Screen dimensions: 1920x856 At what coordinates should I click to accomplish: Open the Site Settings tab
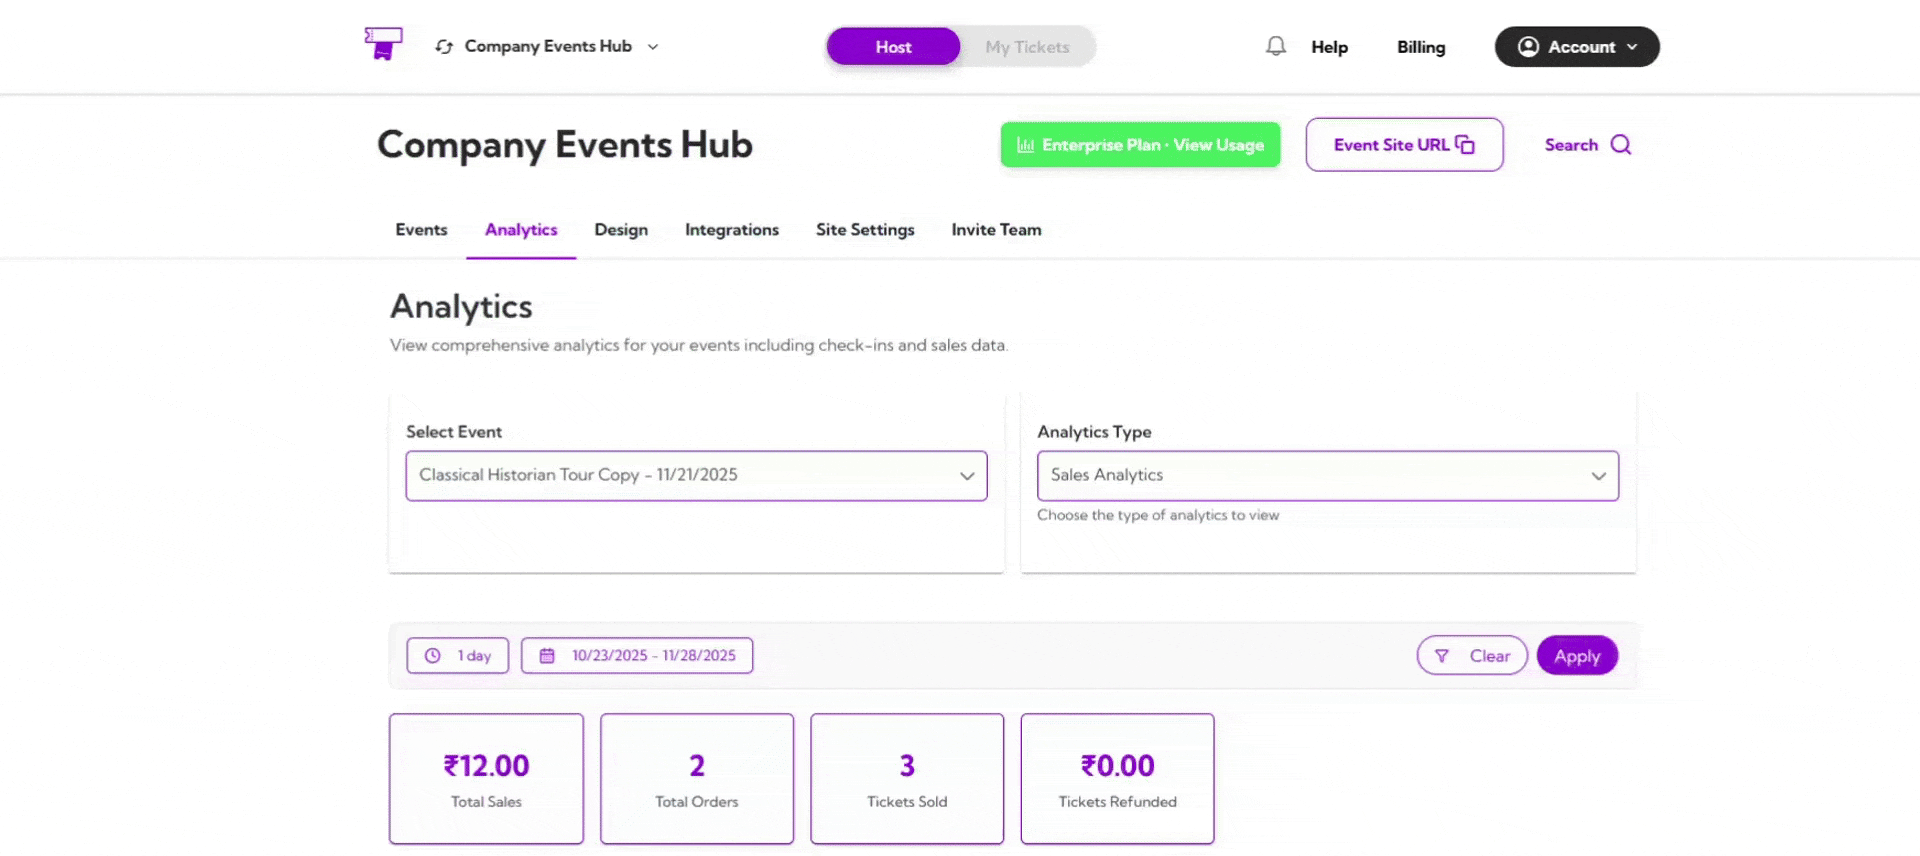pos(865,230)
